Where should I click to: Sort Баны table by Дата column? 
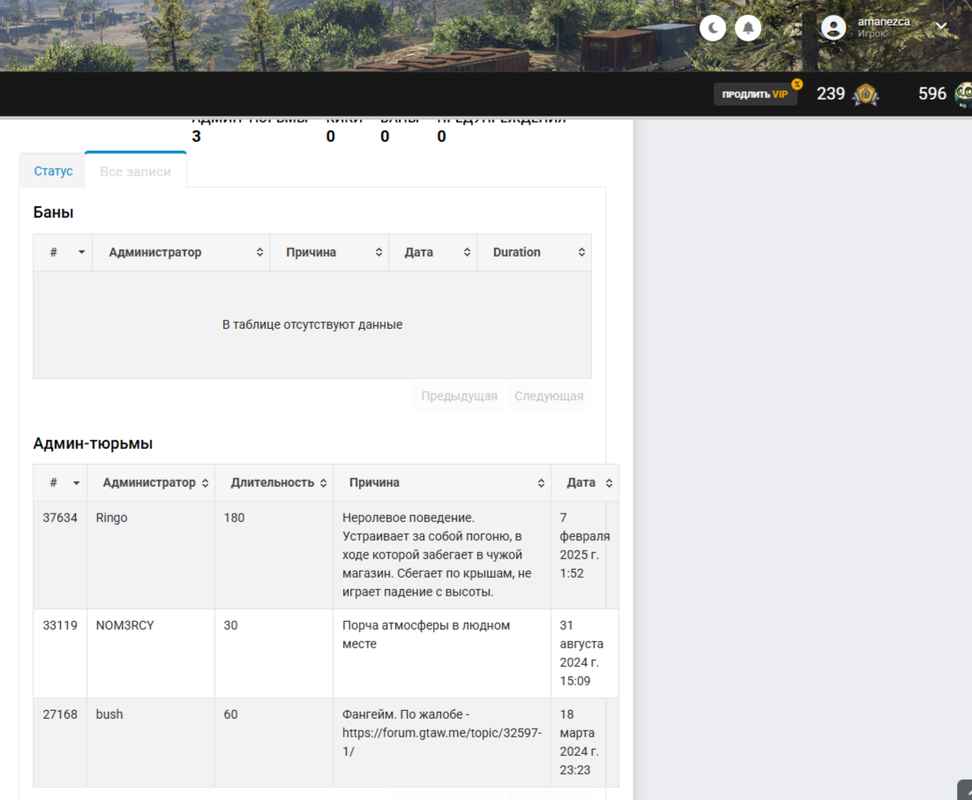[x=433, y=252]
